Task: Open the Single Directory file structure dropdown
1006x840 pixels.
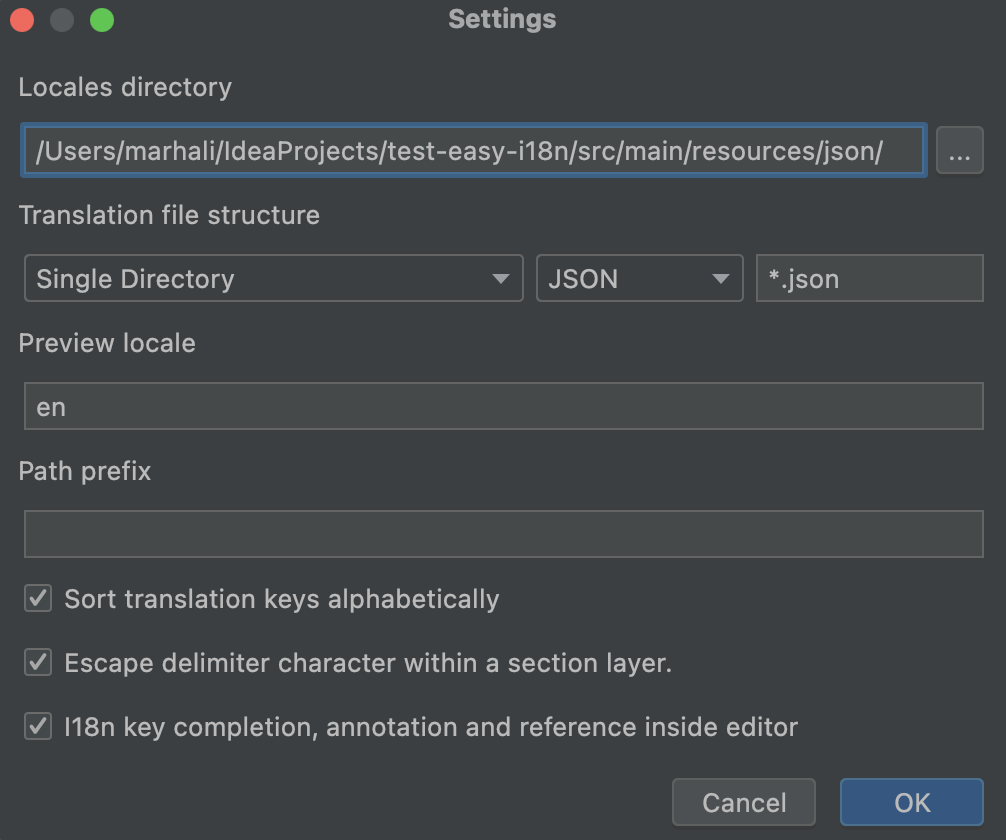Action: [273, 279]
